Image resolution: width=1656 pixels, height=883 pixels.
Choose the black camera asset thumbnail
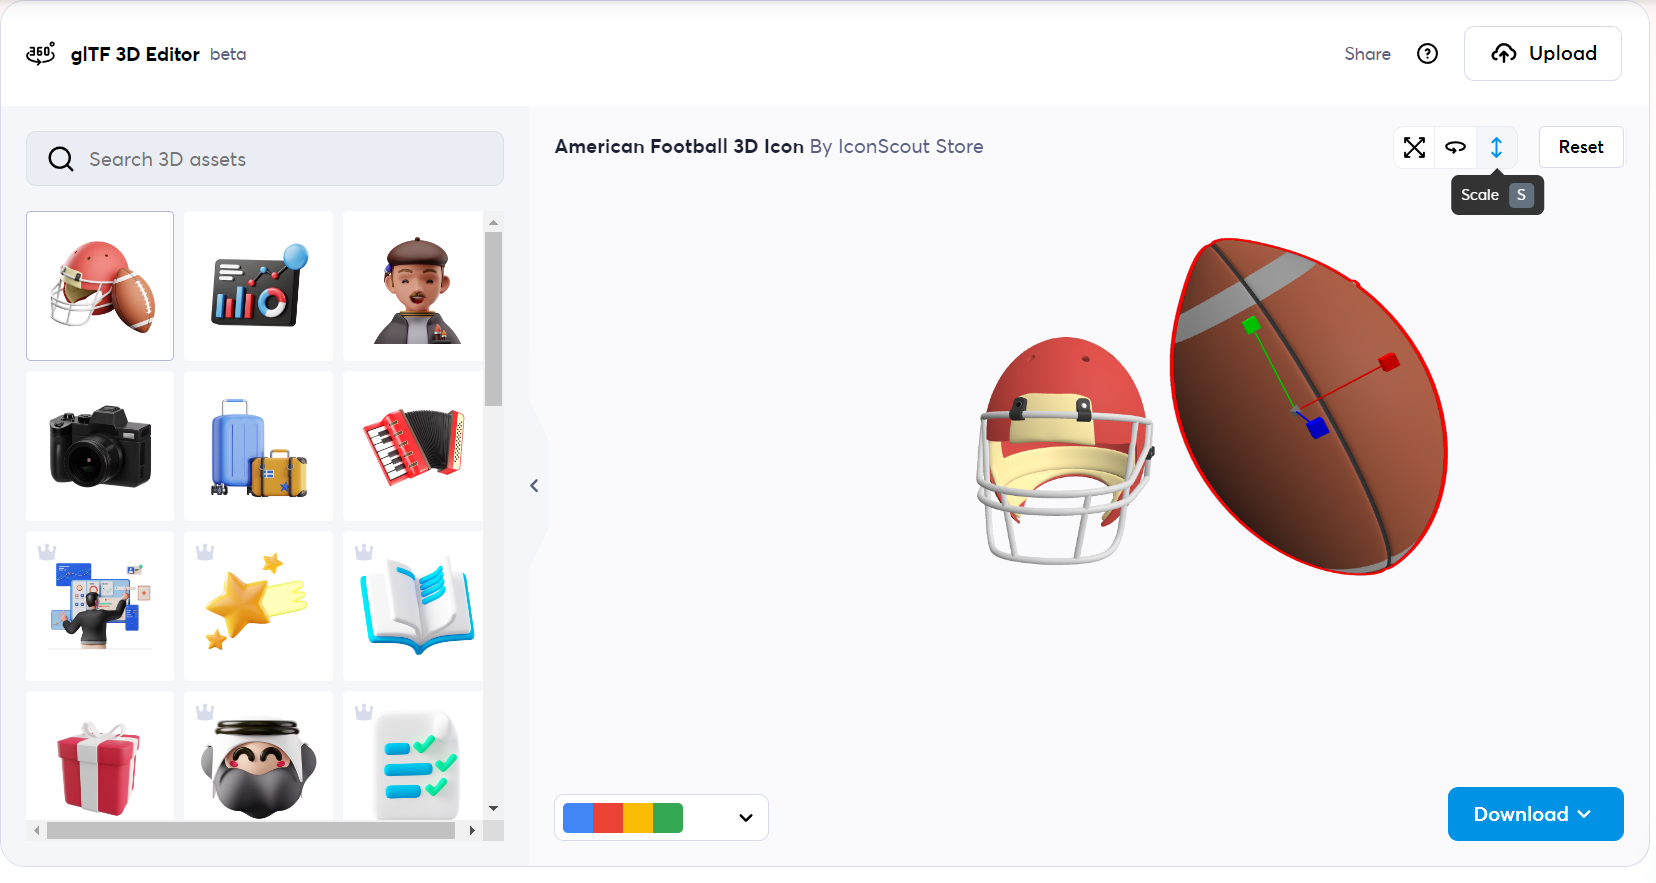[x=100, y=446]
